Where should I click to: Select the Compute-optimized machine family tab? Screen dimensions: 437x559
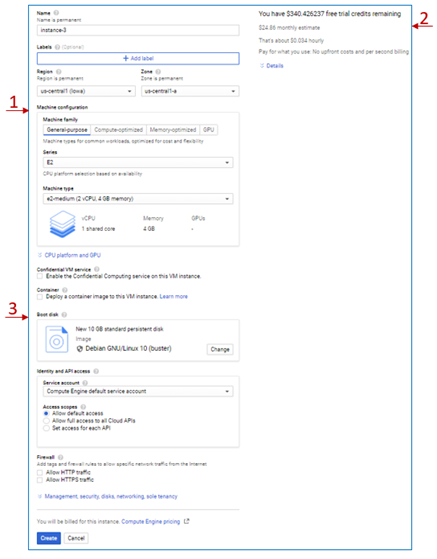pyautogui.click(x=119, y=130)
